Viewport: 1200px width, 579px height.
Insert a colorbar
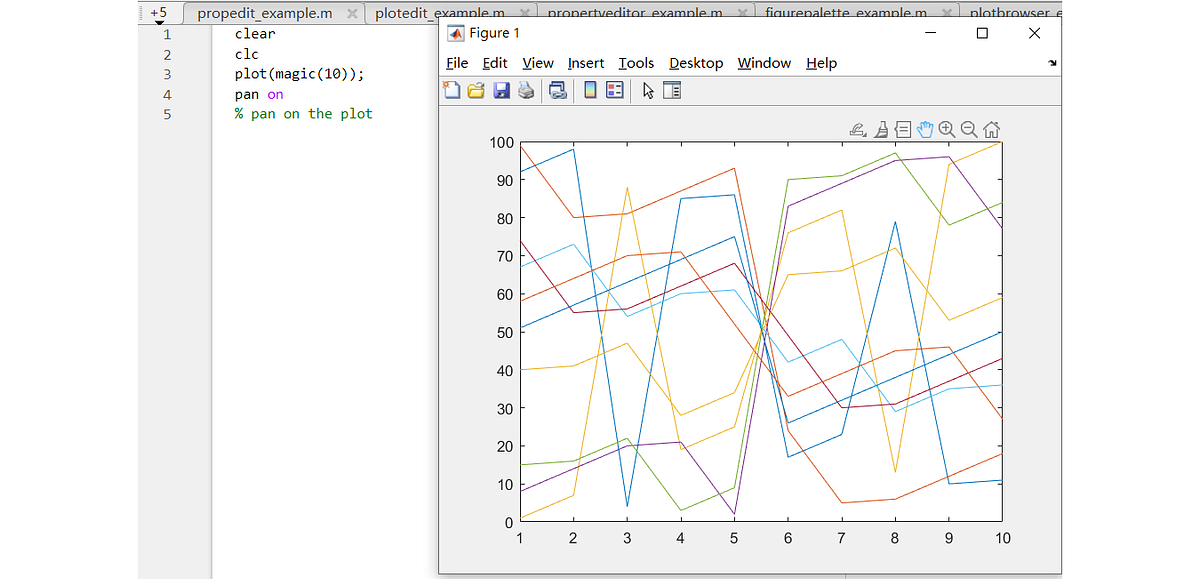[x=590, y=90]
